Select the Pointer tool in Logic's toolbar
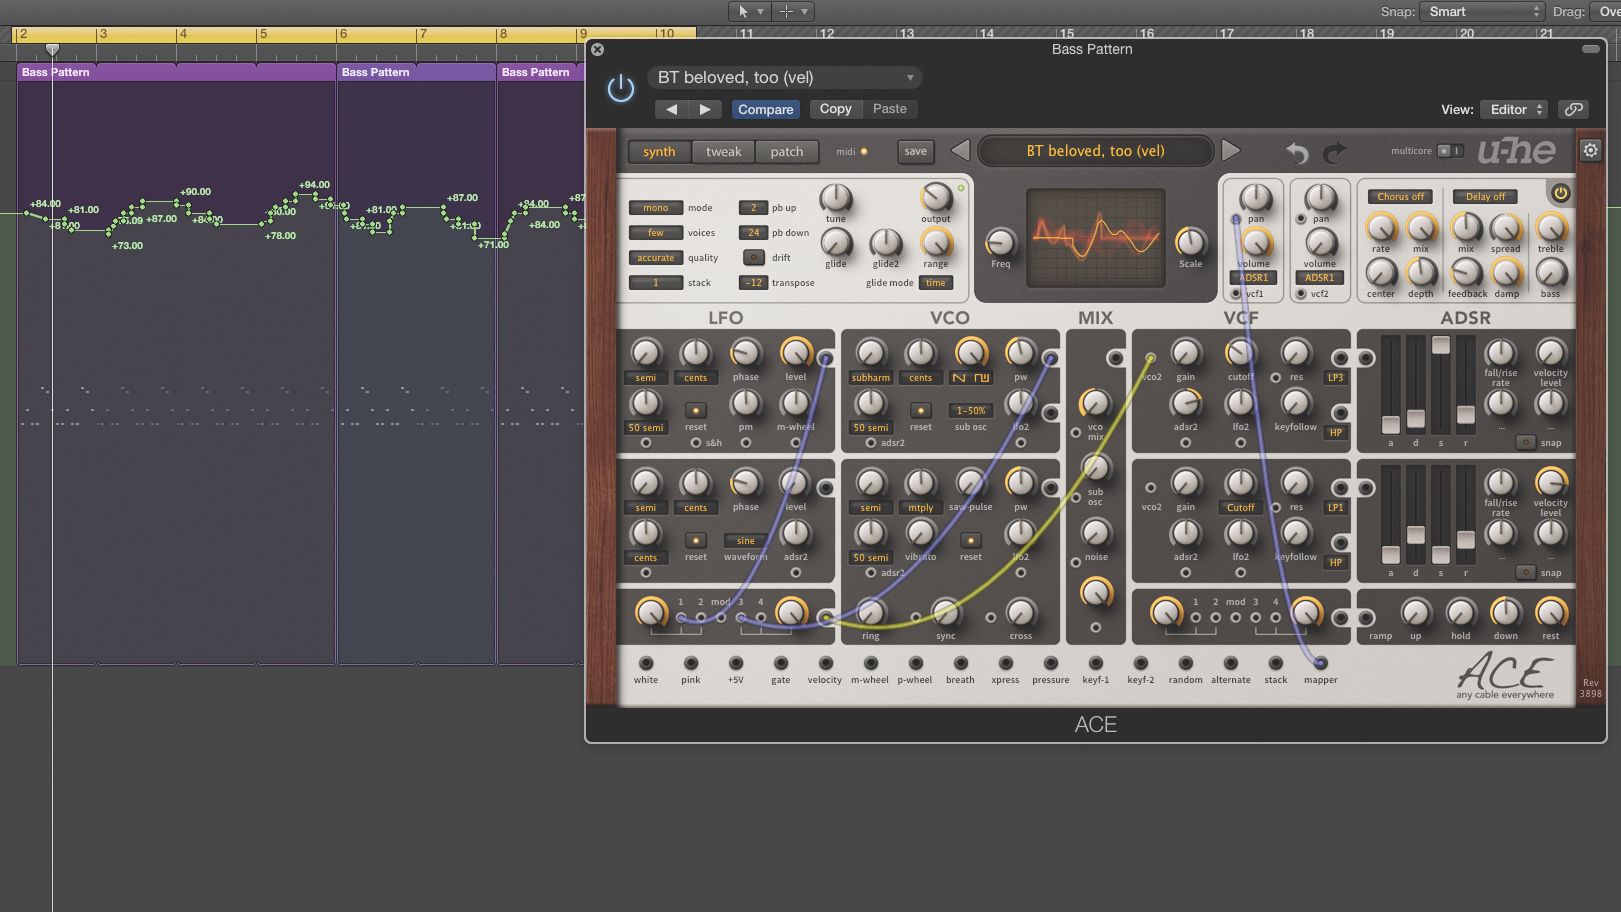1621x912 pixels. 744,11
